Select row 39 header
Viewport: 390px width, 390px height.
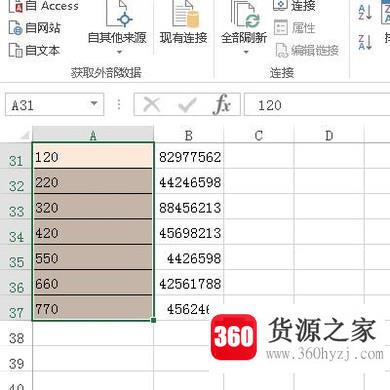point(16,359)
